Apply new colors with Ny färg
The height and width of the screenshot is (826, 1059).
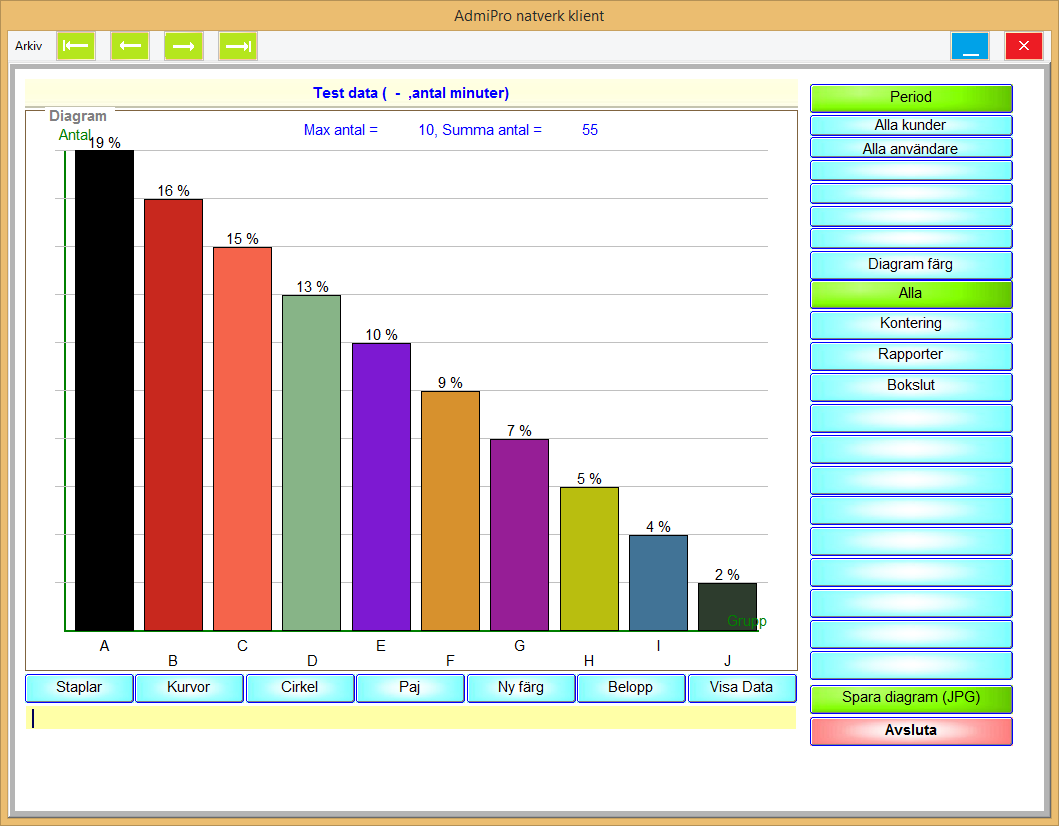tap(521, 688)
